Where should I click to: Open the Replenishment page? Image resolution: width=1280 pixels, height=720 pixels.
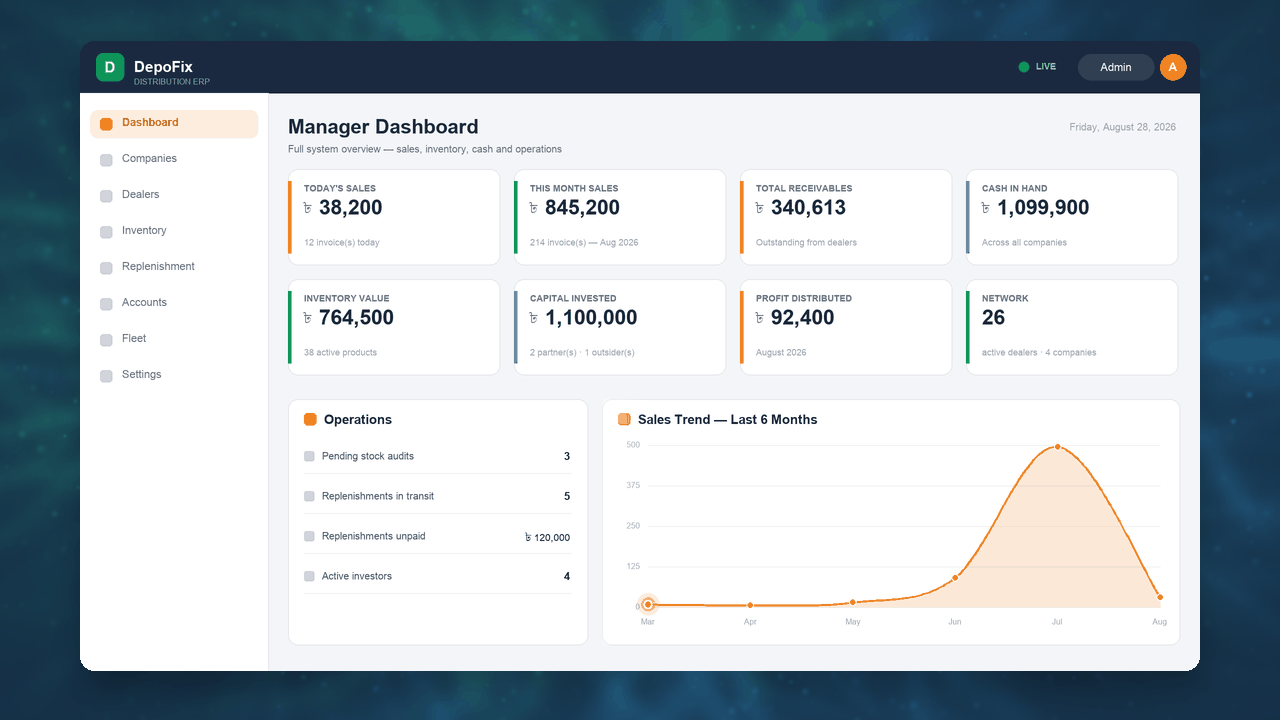174,267
